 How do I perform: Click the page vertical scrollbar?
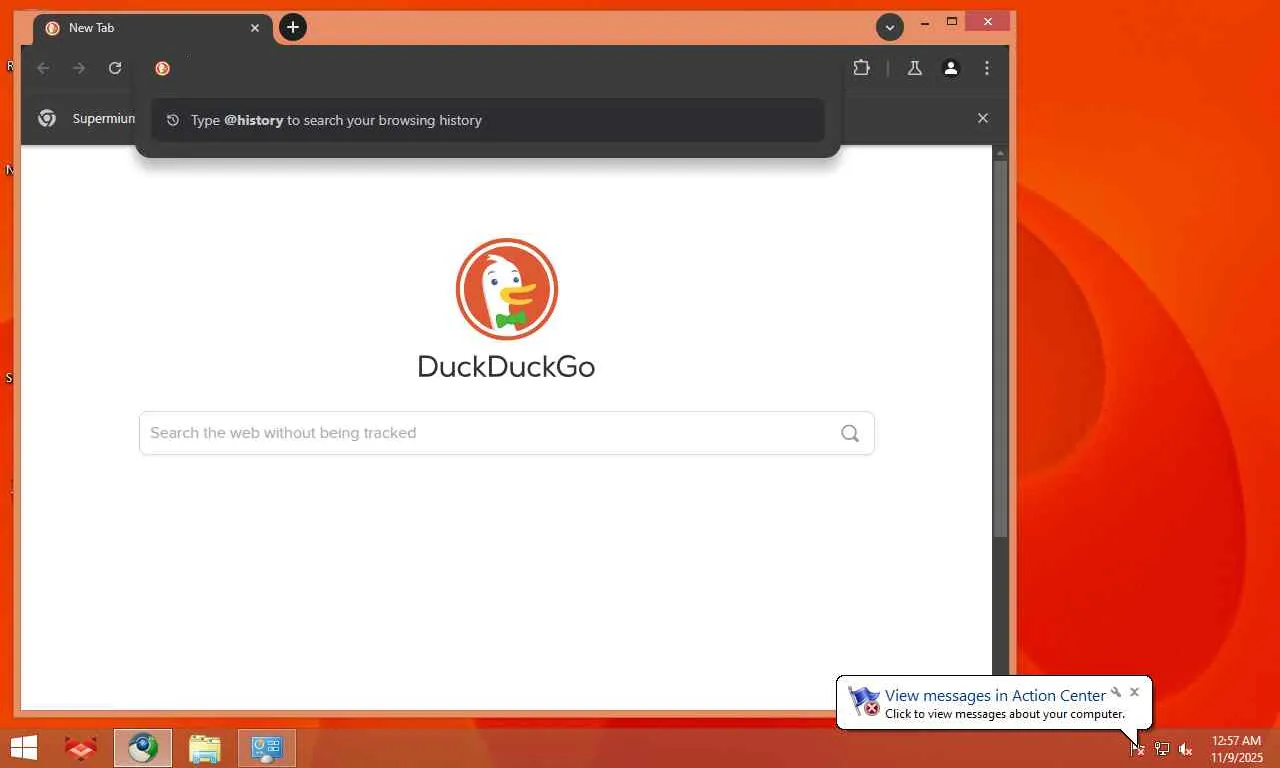click(x=1000, y=350)
